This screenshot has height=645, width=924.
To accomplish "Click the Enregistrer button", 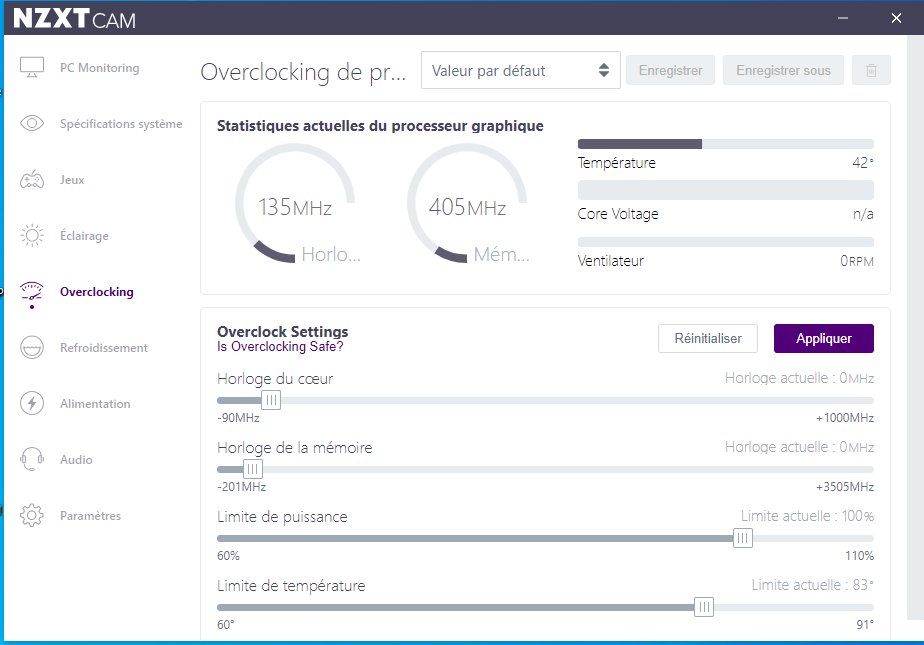I will pos(670,70).
